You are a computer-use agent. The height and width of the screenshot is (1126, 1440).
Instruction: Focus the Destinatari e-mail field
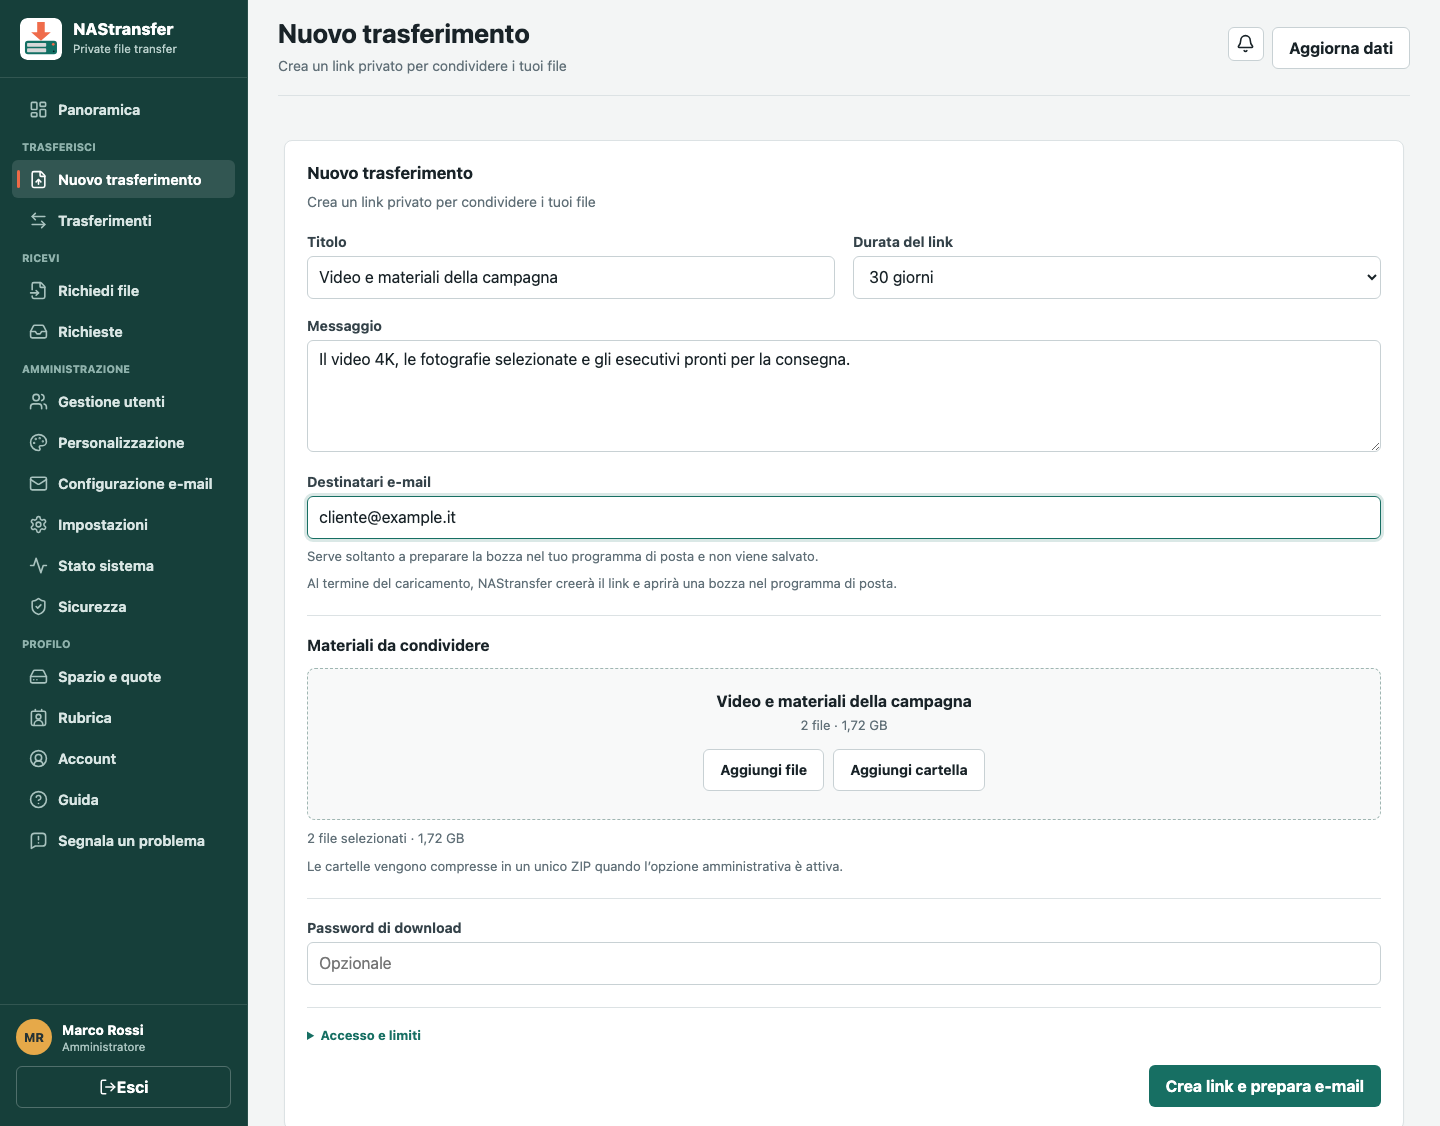pyautogui.click(x=843, y=517)
